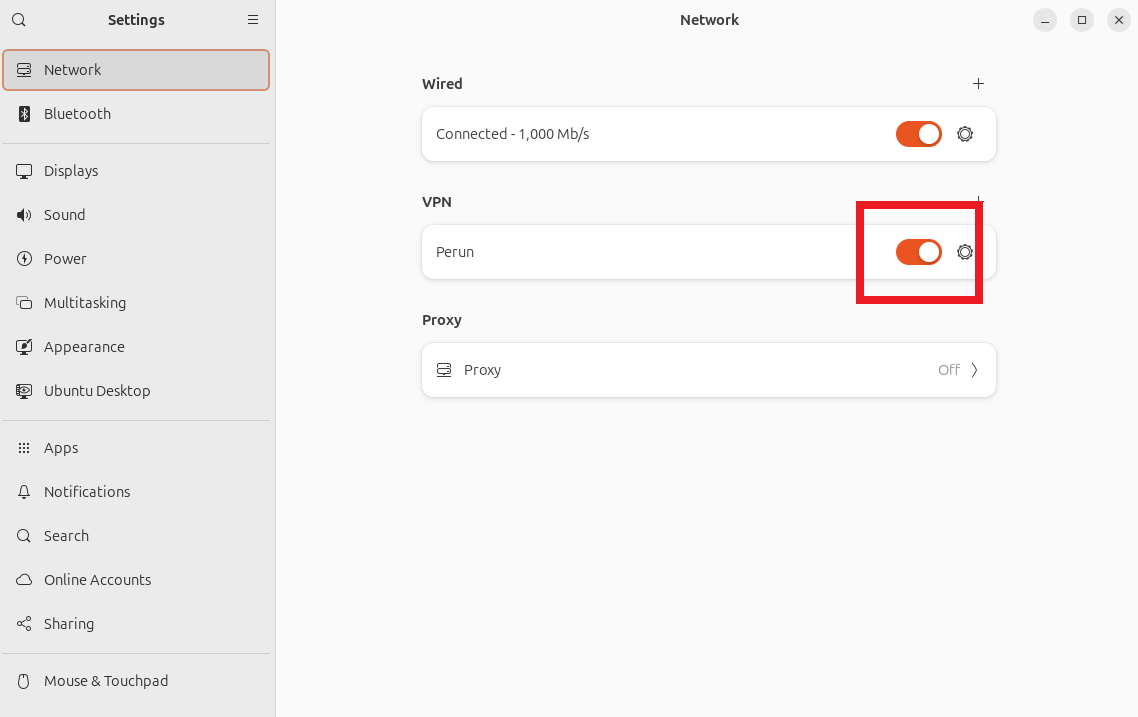The height and width of the screenshot is (717, 1138).
Task: Open the Settings search icon
Action: [x=18, y=19]
